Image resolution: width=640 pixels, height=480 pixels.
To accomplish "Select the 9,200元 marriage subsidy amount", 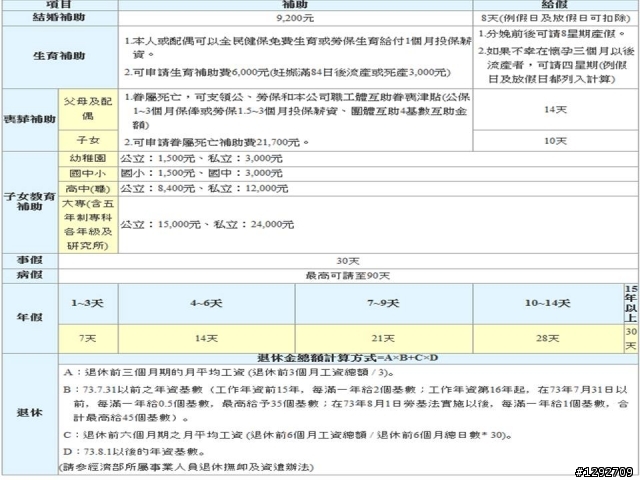I will point(295,18).
